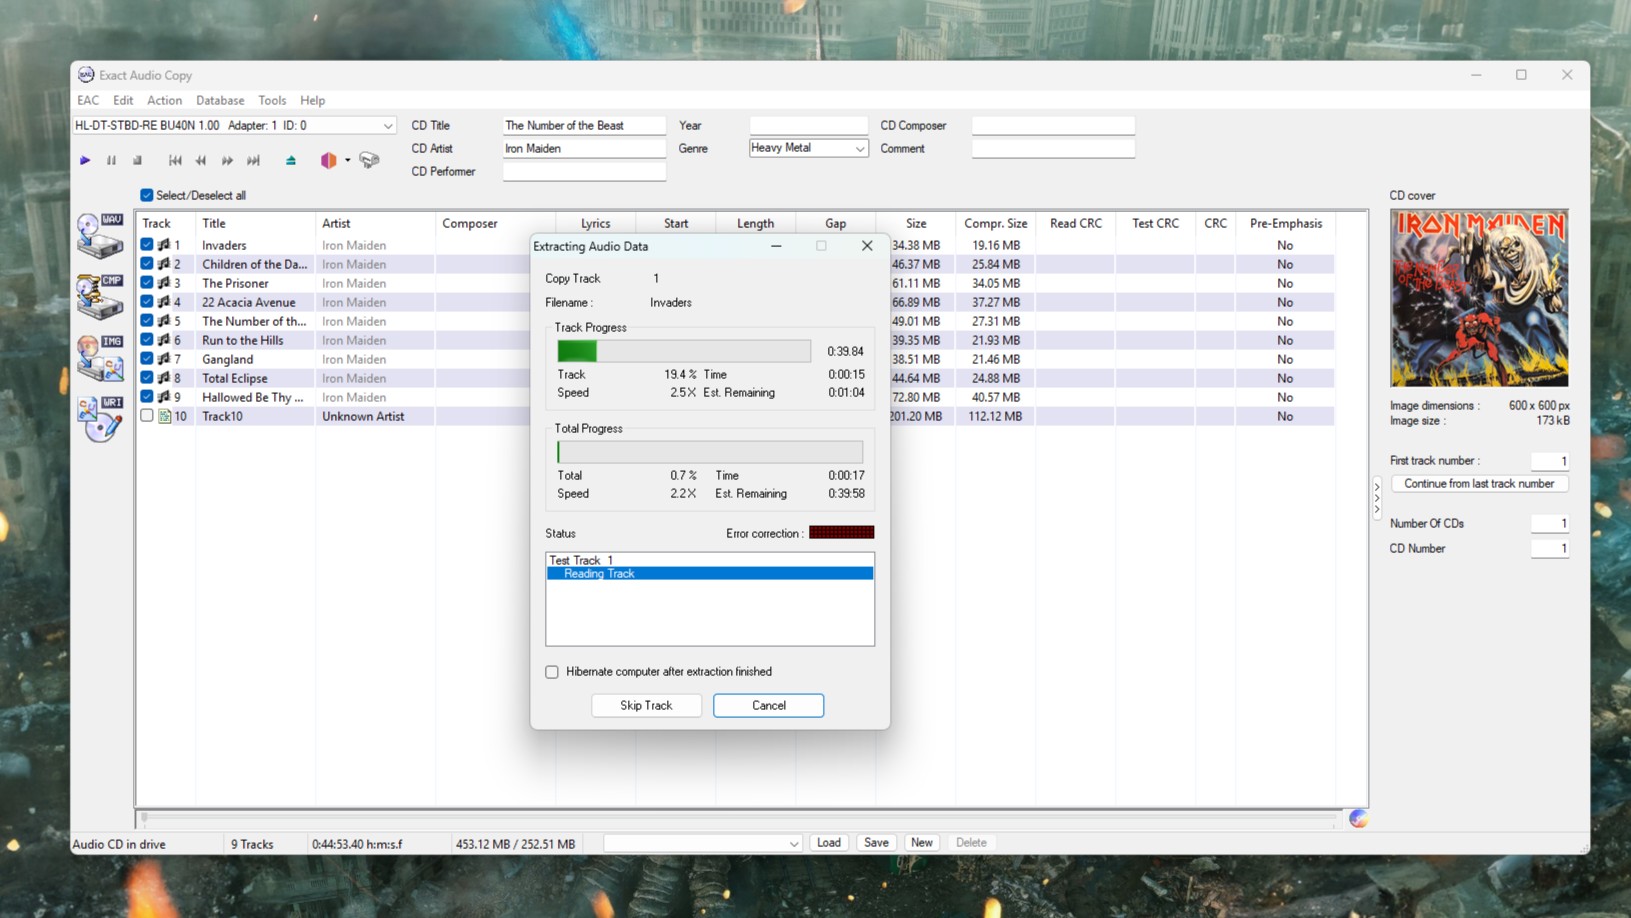Click the Track Progress bar

coord(684,351)
